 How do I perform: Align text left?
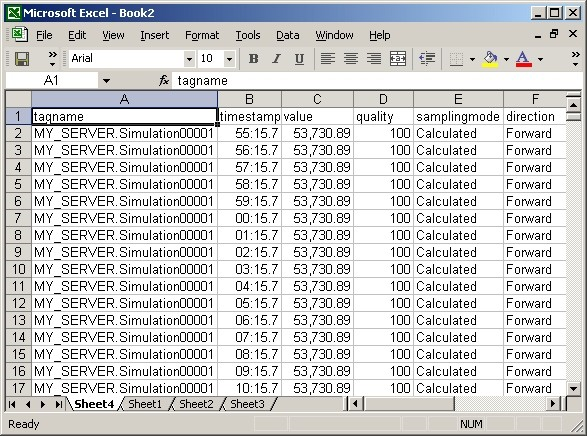coord(328,59)
